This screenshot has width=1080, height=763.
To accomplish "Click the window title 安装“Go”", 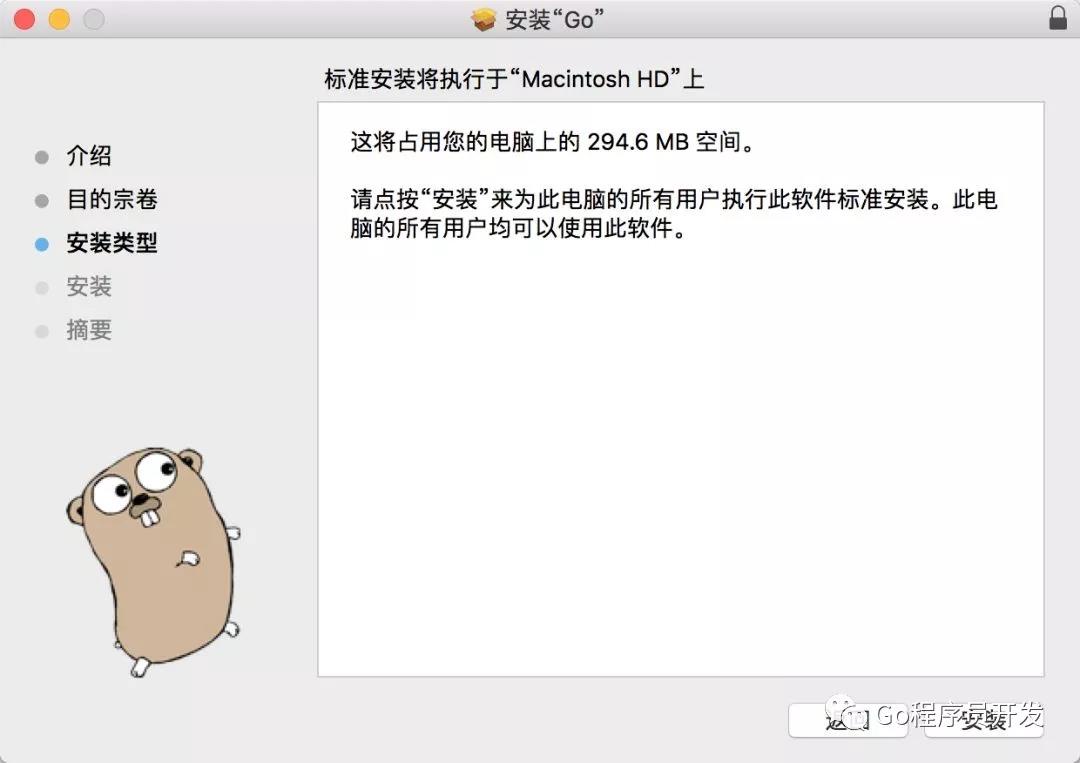I will tap(554, 19).
